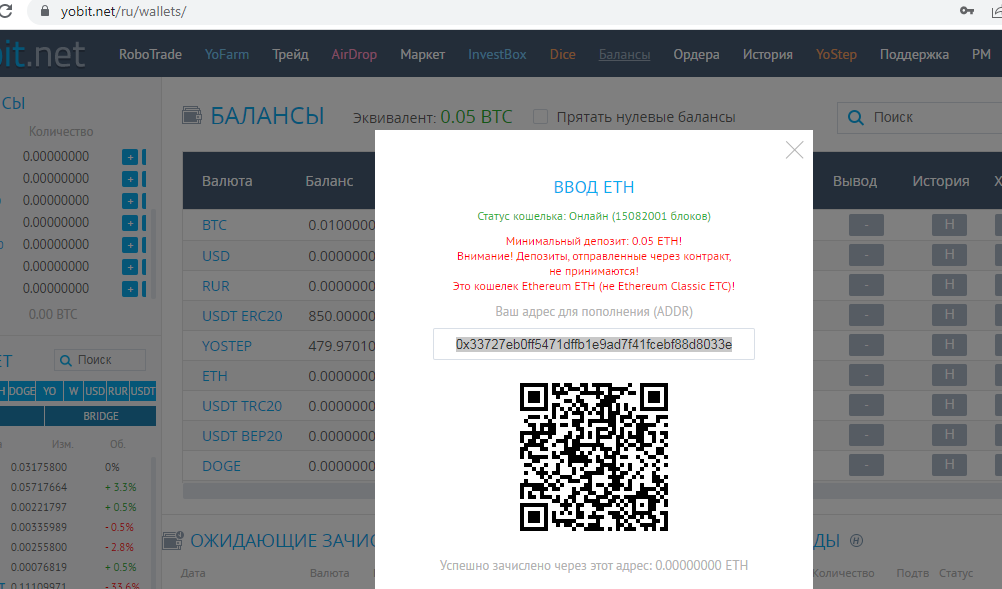This screenshot has width=1002, height=589.
Task: Open history H button in RUR row
Action: [949, 285]
